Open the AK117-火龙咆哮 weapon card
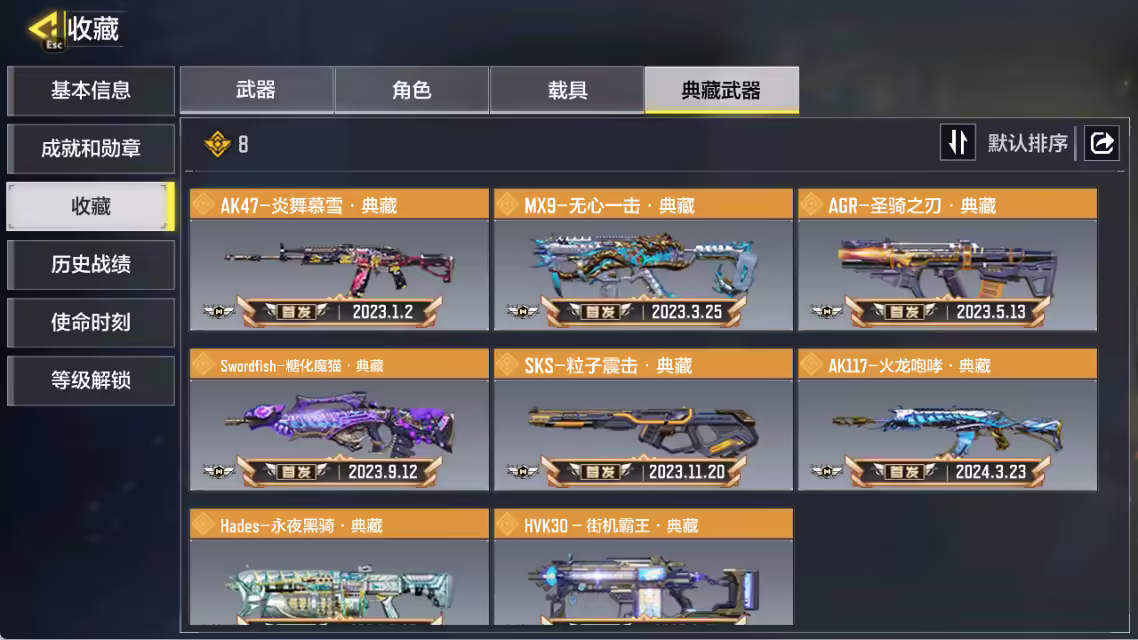Screen dimensions: 1138x640 pos(947,419)
